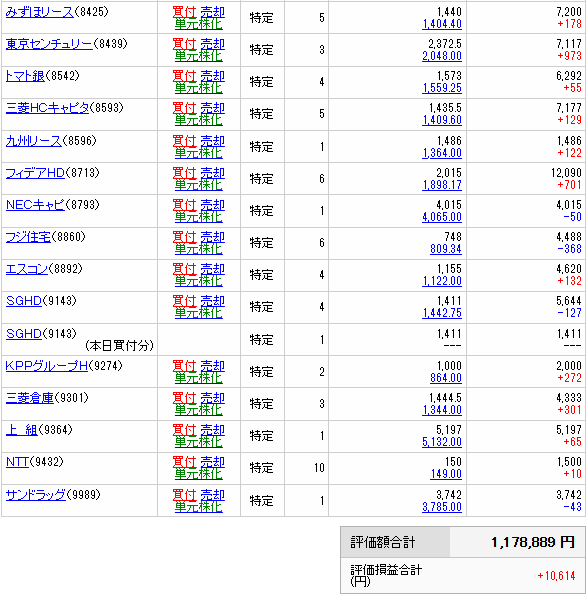Screen dimensions: 587x595
Task: Click 買付 for 上組
Action: [184, 430]
